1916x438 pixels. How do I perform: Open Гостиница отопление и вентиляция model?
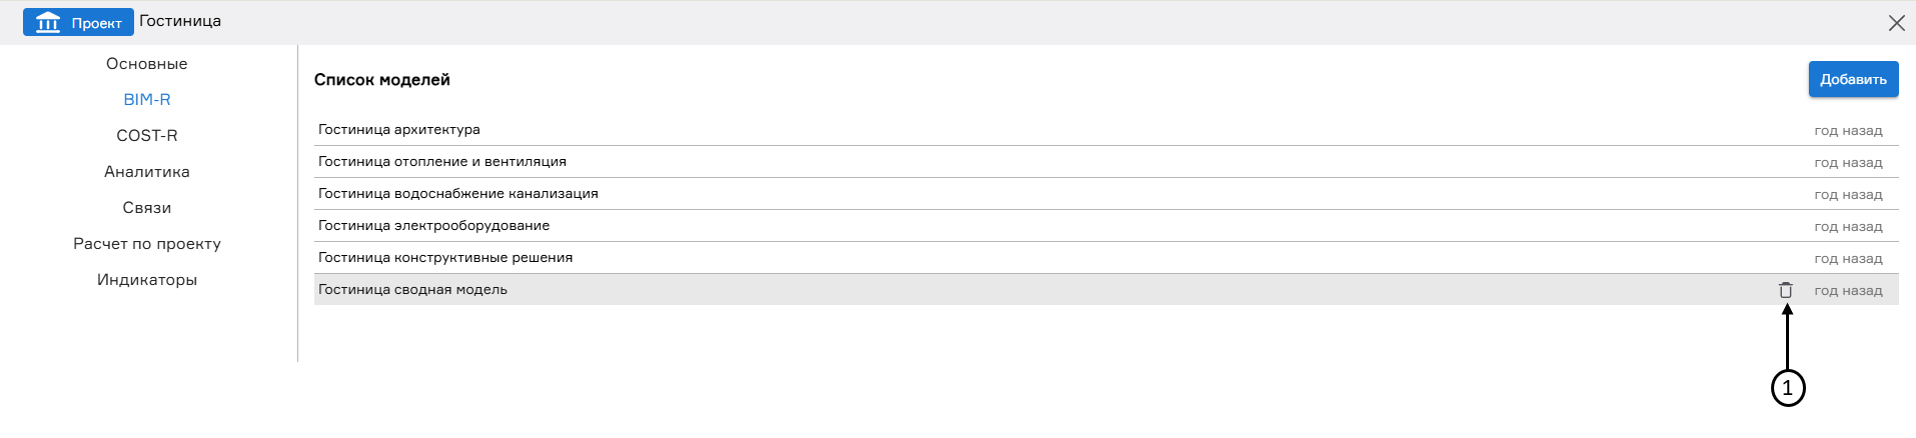pos(442,162)
